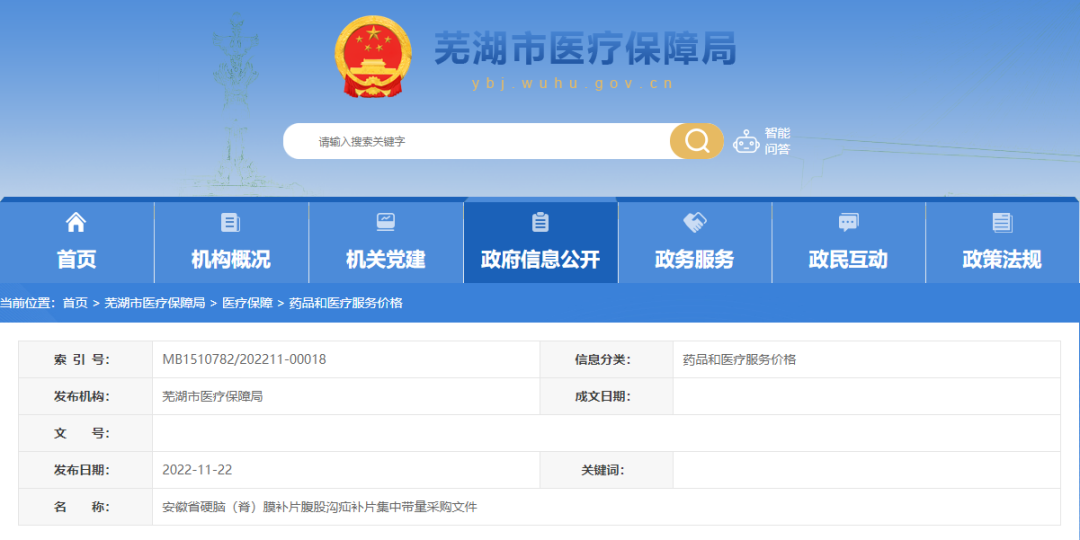Screen dimensions: 1080x540
Task: Click the monitor icon above 机关党建
Action: (x=385, y=222)
